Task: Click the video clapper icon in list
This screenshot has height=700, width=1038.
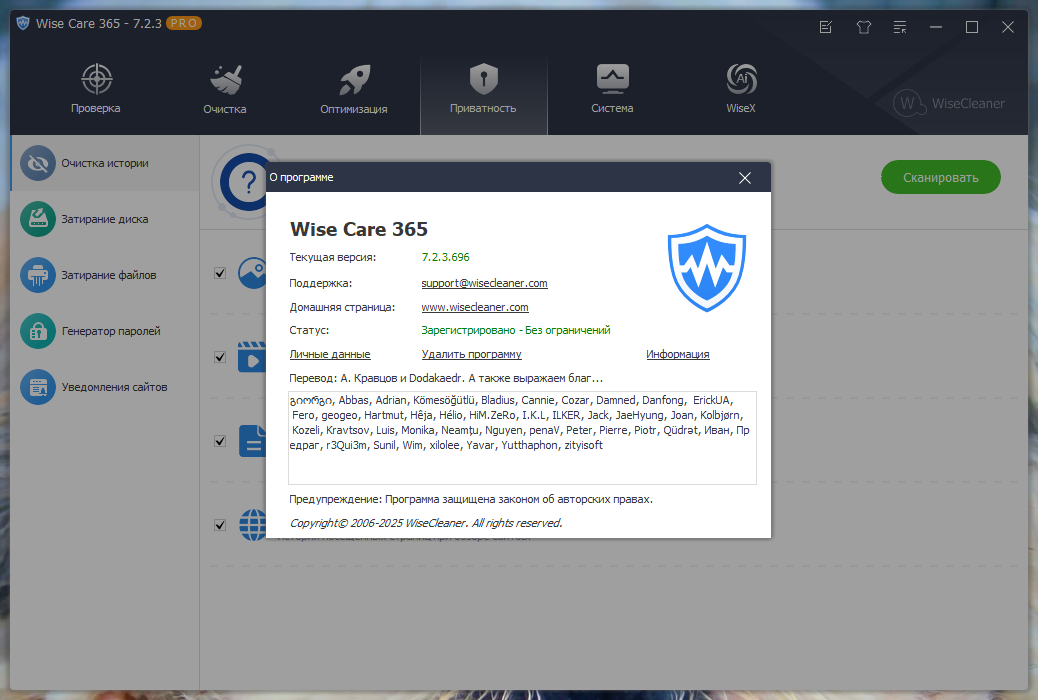Action: (252, 357)
